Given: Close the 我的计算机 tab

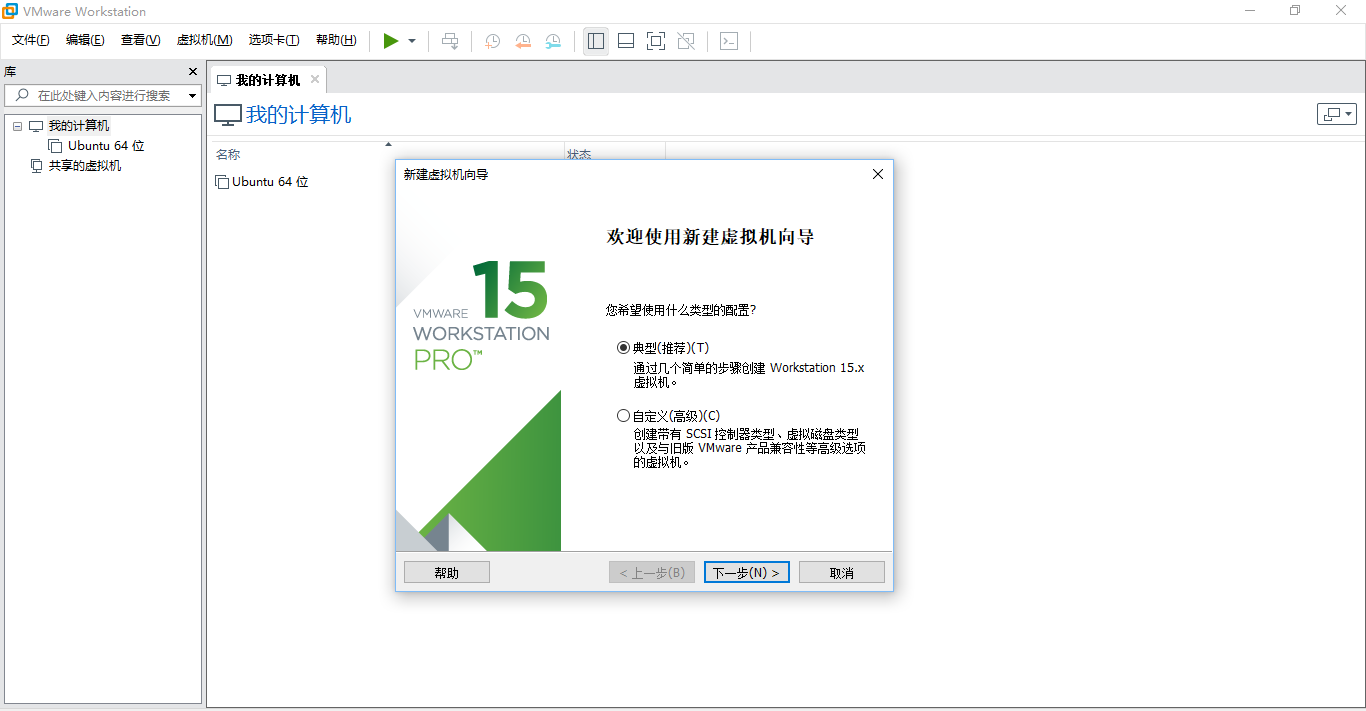Looking at the screenshot, I should click(x=314, y=79).
